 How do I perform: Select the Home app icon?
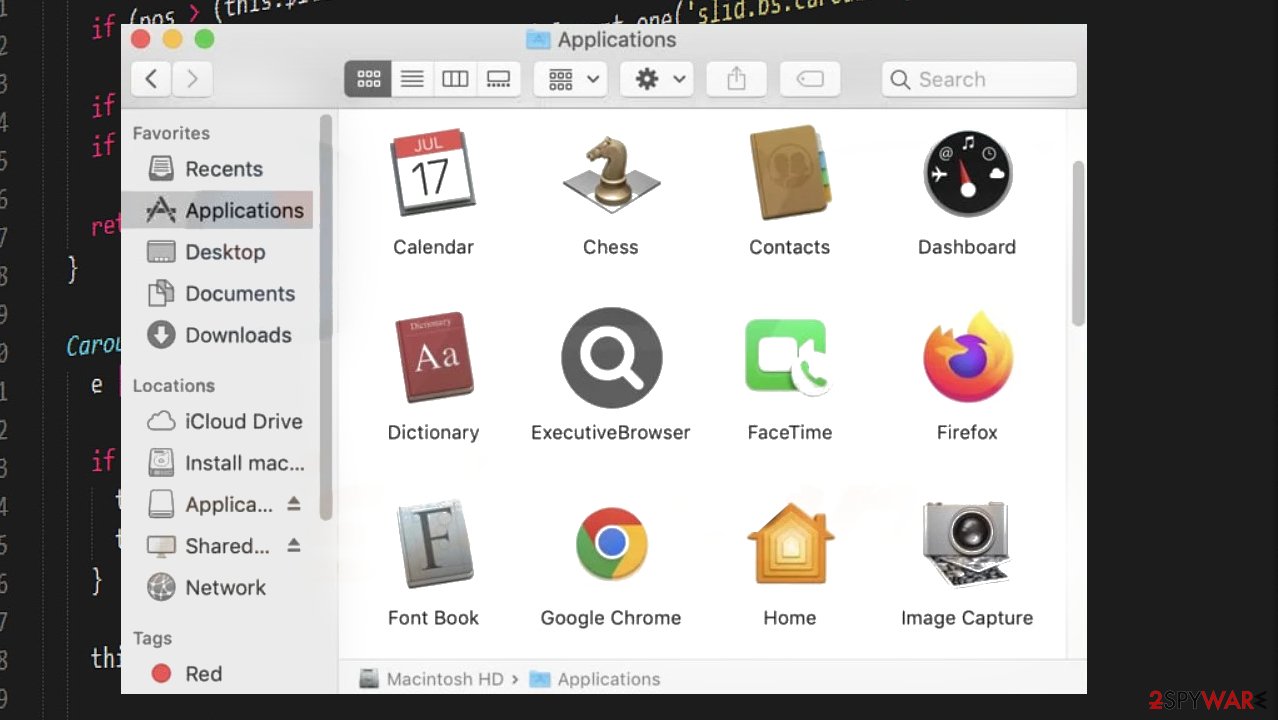(x=790, y=543)
